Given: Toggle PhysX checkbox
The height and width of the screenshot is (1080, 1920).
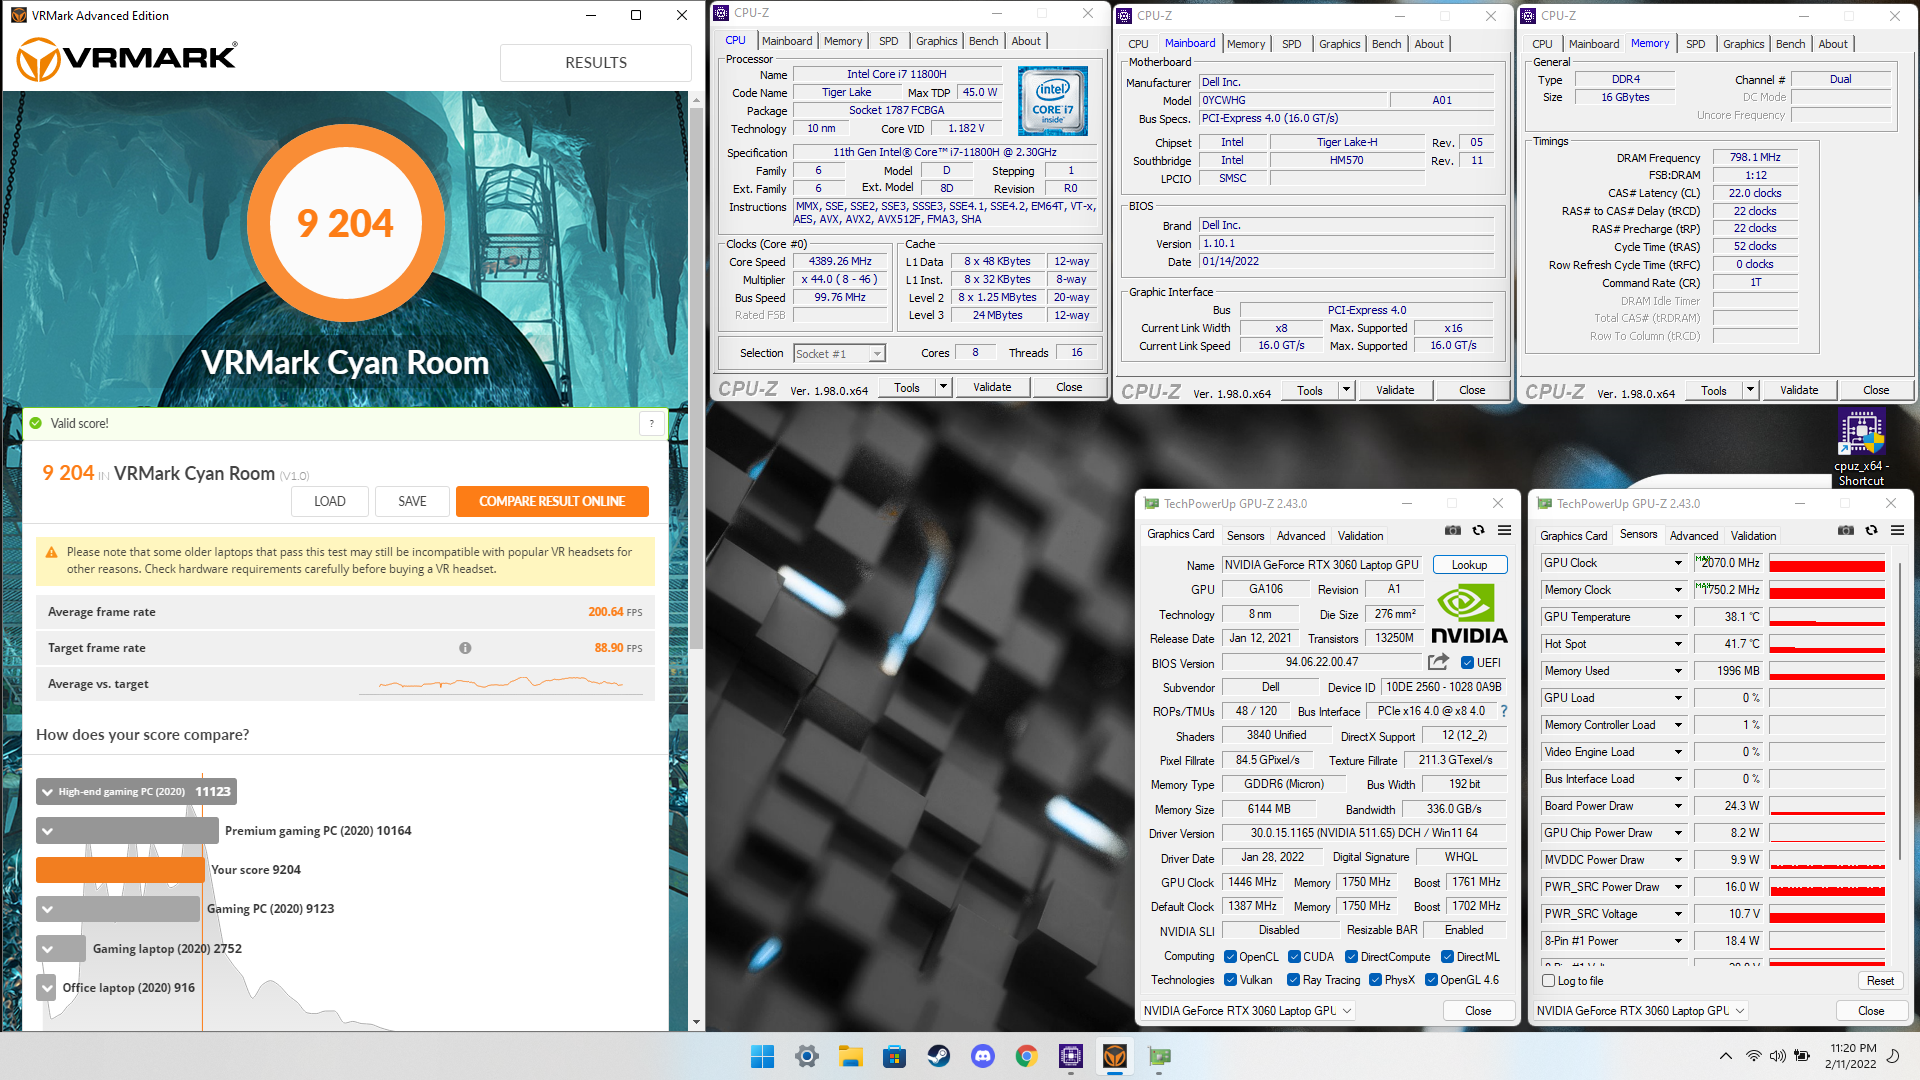Looking at the screenshot, I should tap(1375, 980).
